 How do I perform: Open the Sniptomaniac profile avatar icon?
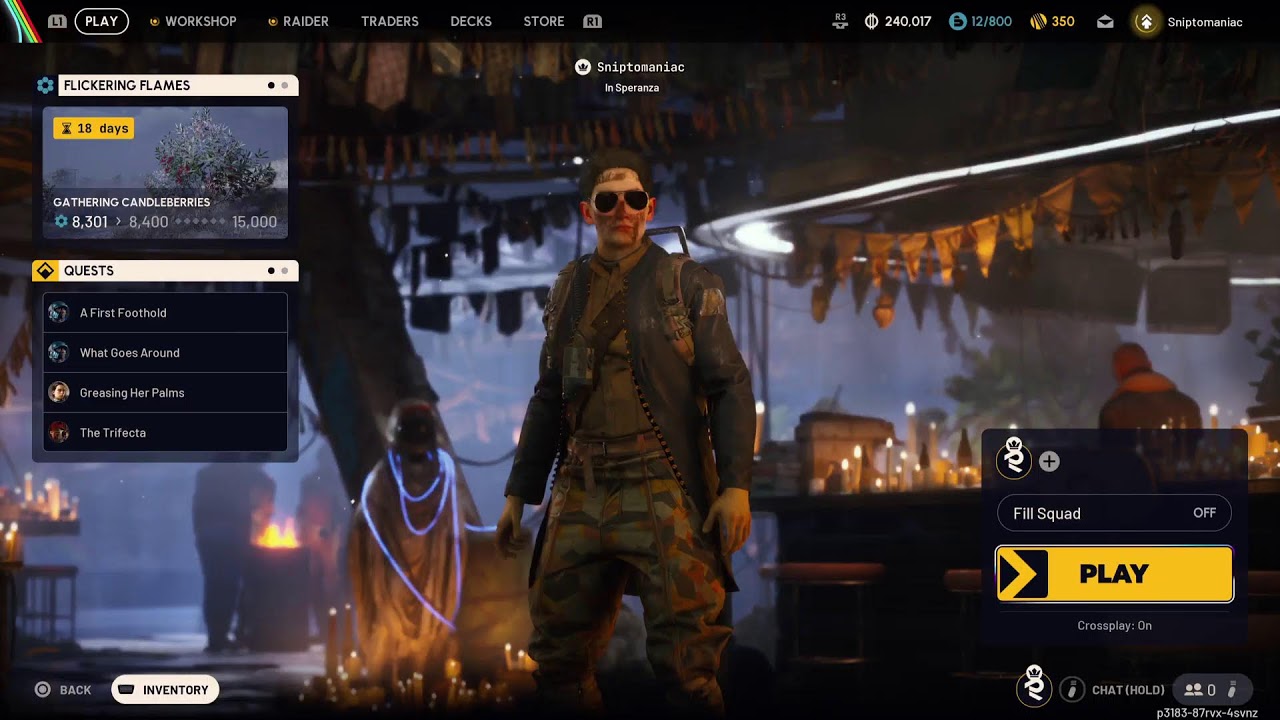[x=1146, y=21]
